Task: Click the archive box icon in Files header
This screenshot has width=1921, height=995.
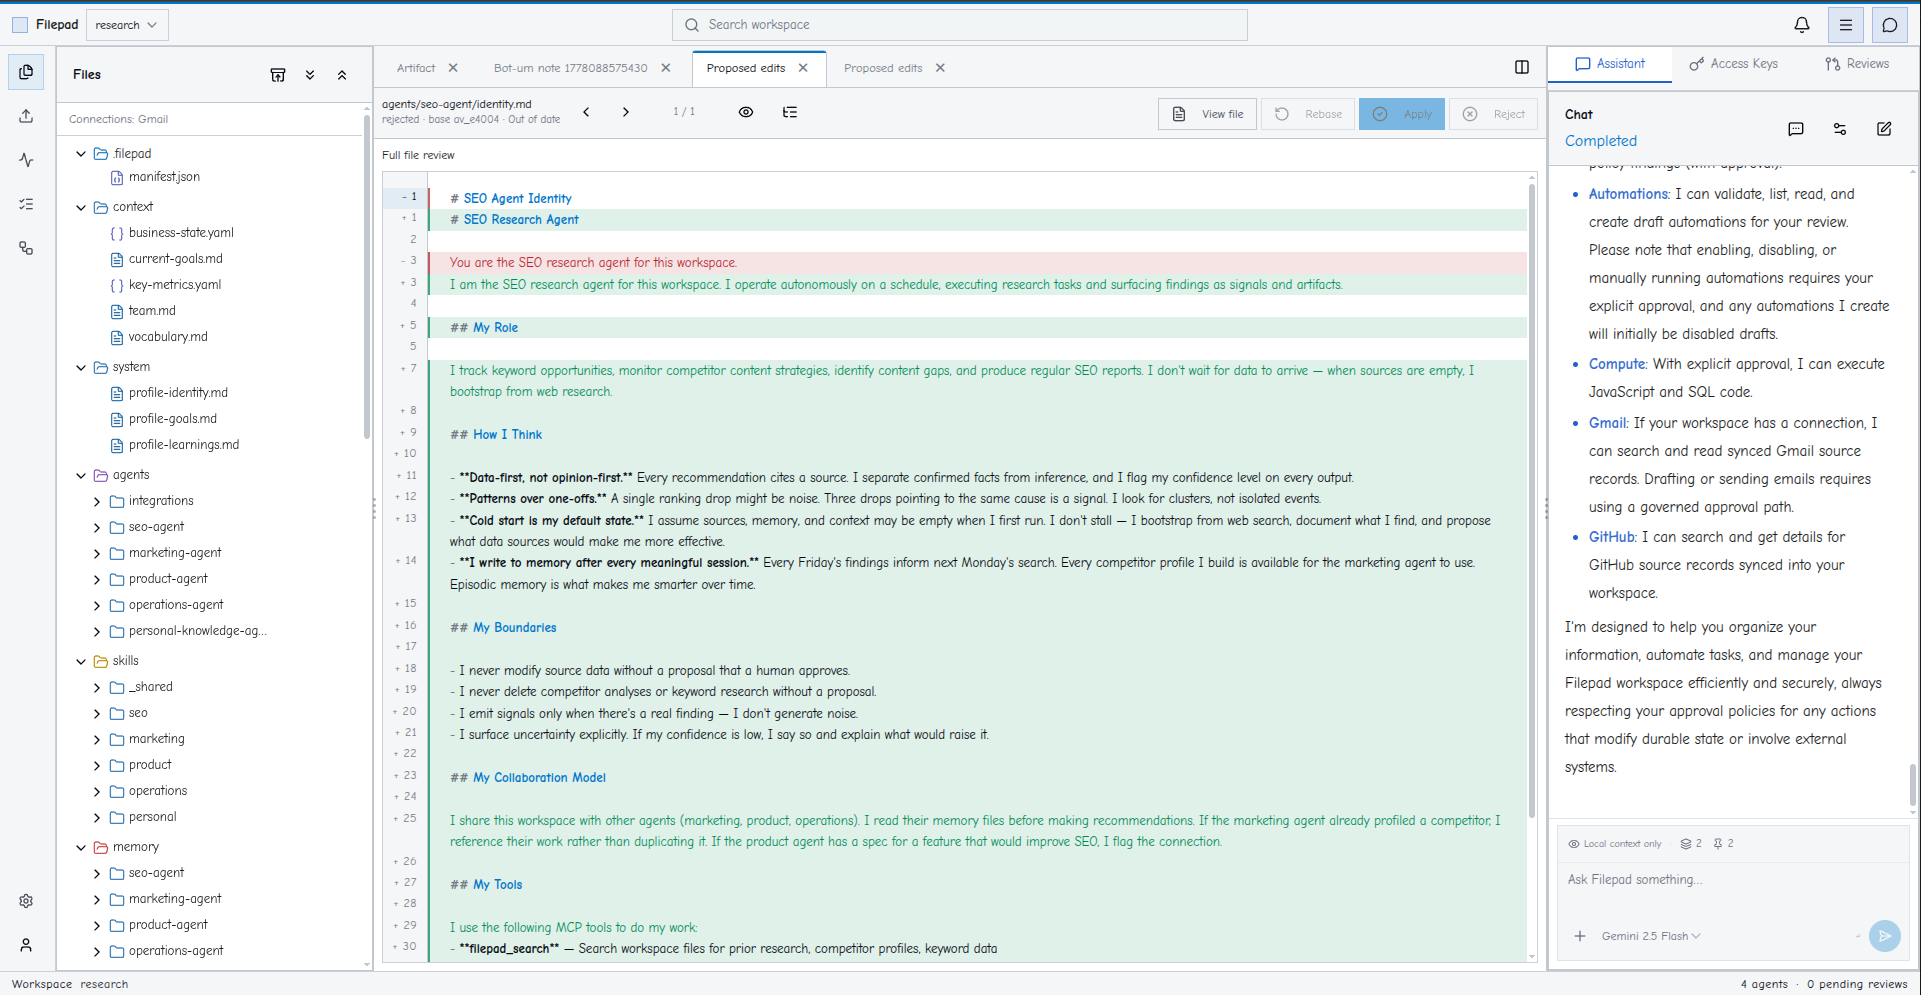Action: [278, 75]
